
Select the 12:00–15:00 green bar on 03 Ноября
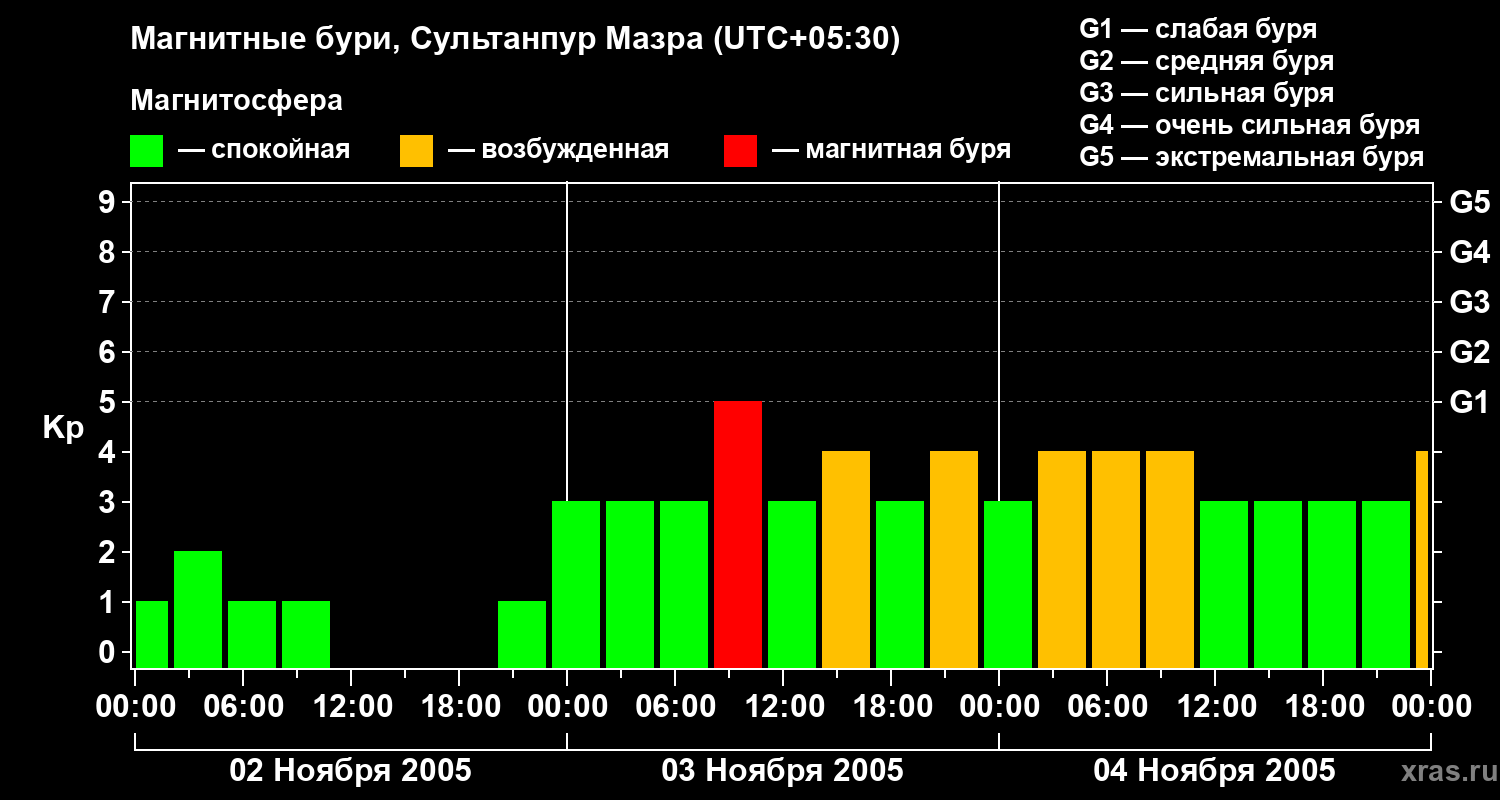pyautogui.click(x=792, y=585)
